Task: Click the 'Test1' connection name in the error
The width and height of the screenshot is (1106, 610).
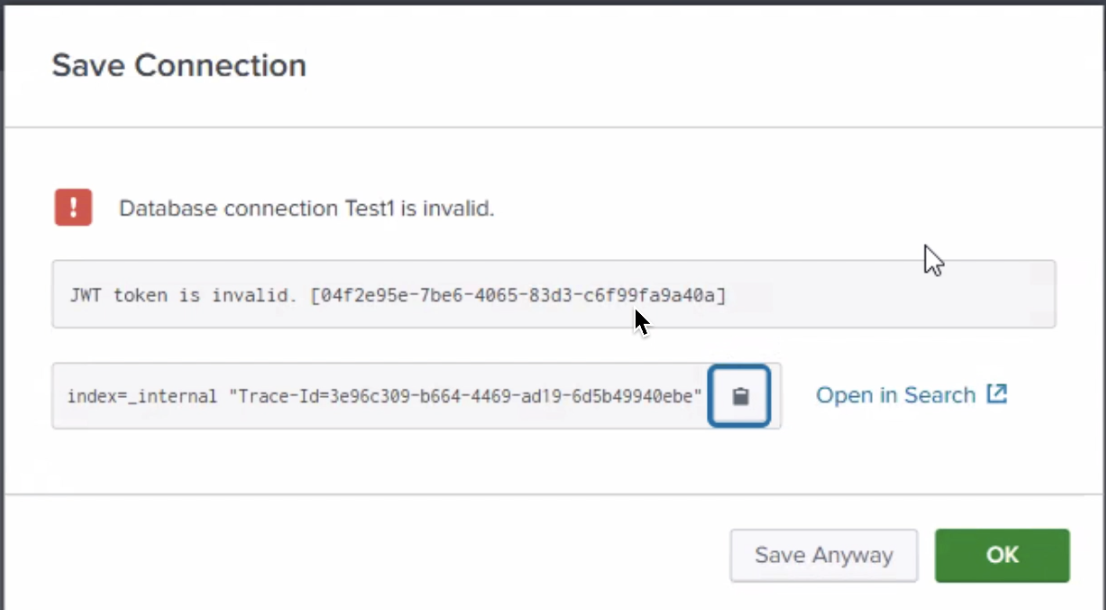Action: coord(370,208)
